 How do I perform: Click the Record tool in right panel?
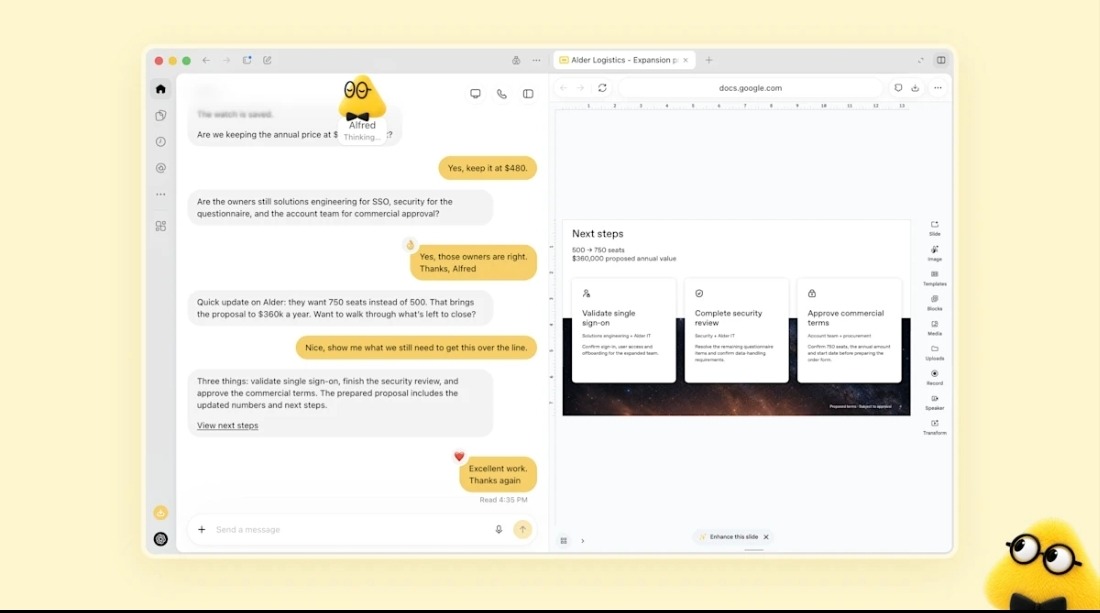click(934, 377)
